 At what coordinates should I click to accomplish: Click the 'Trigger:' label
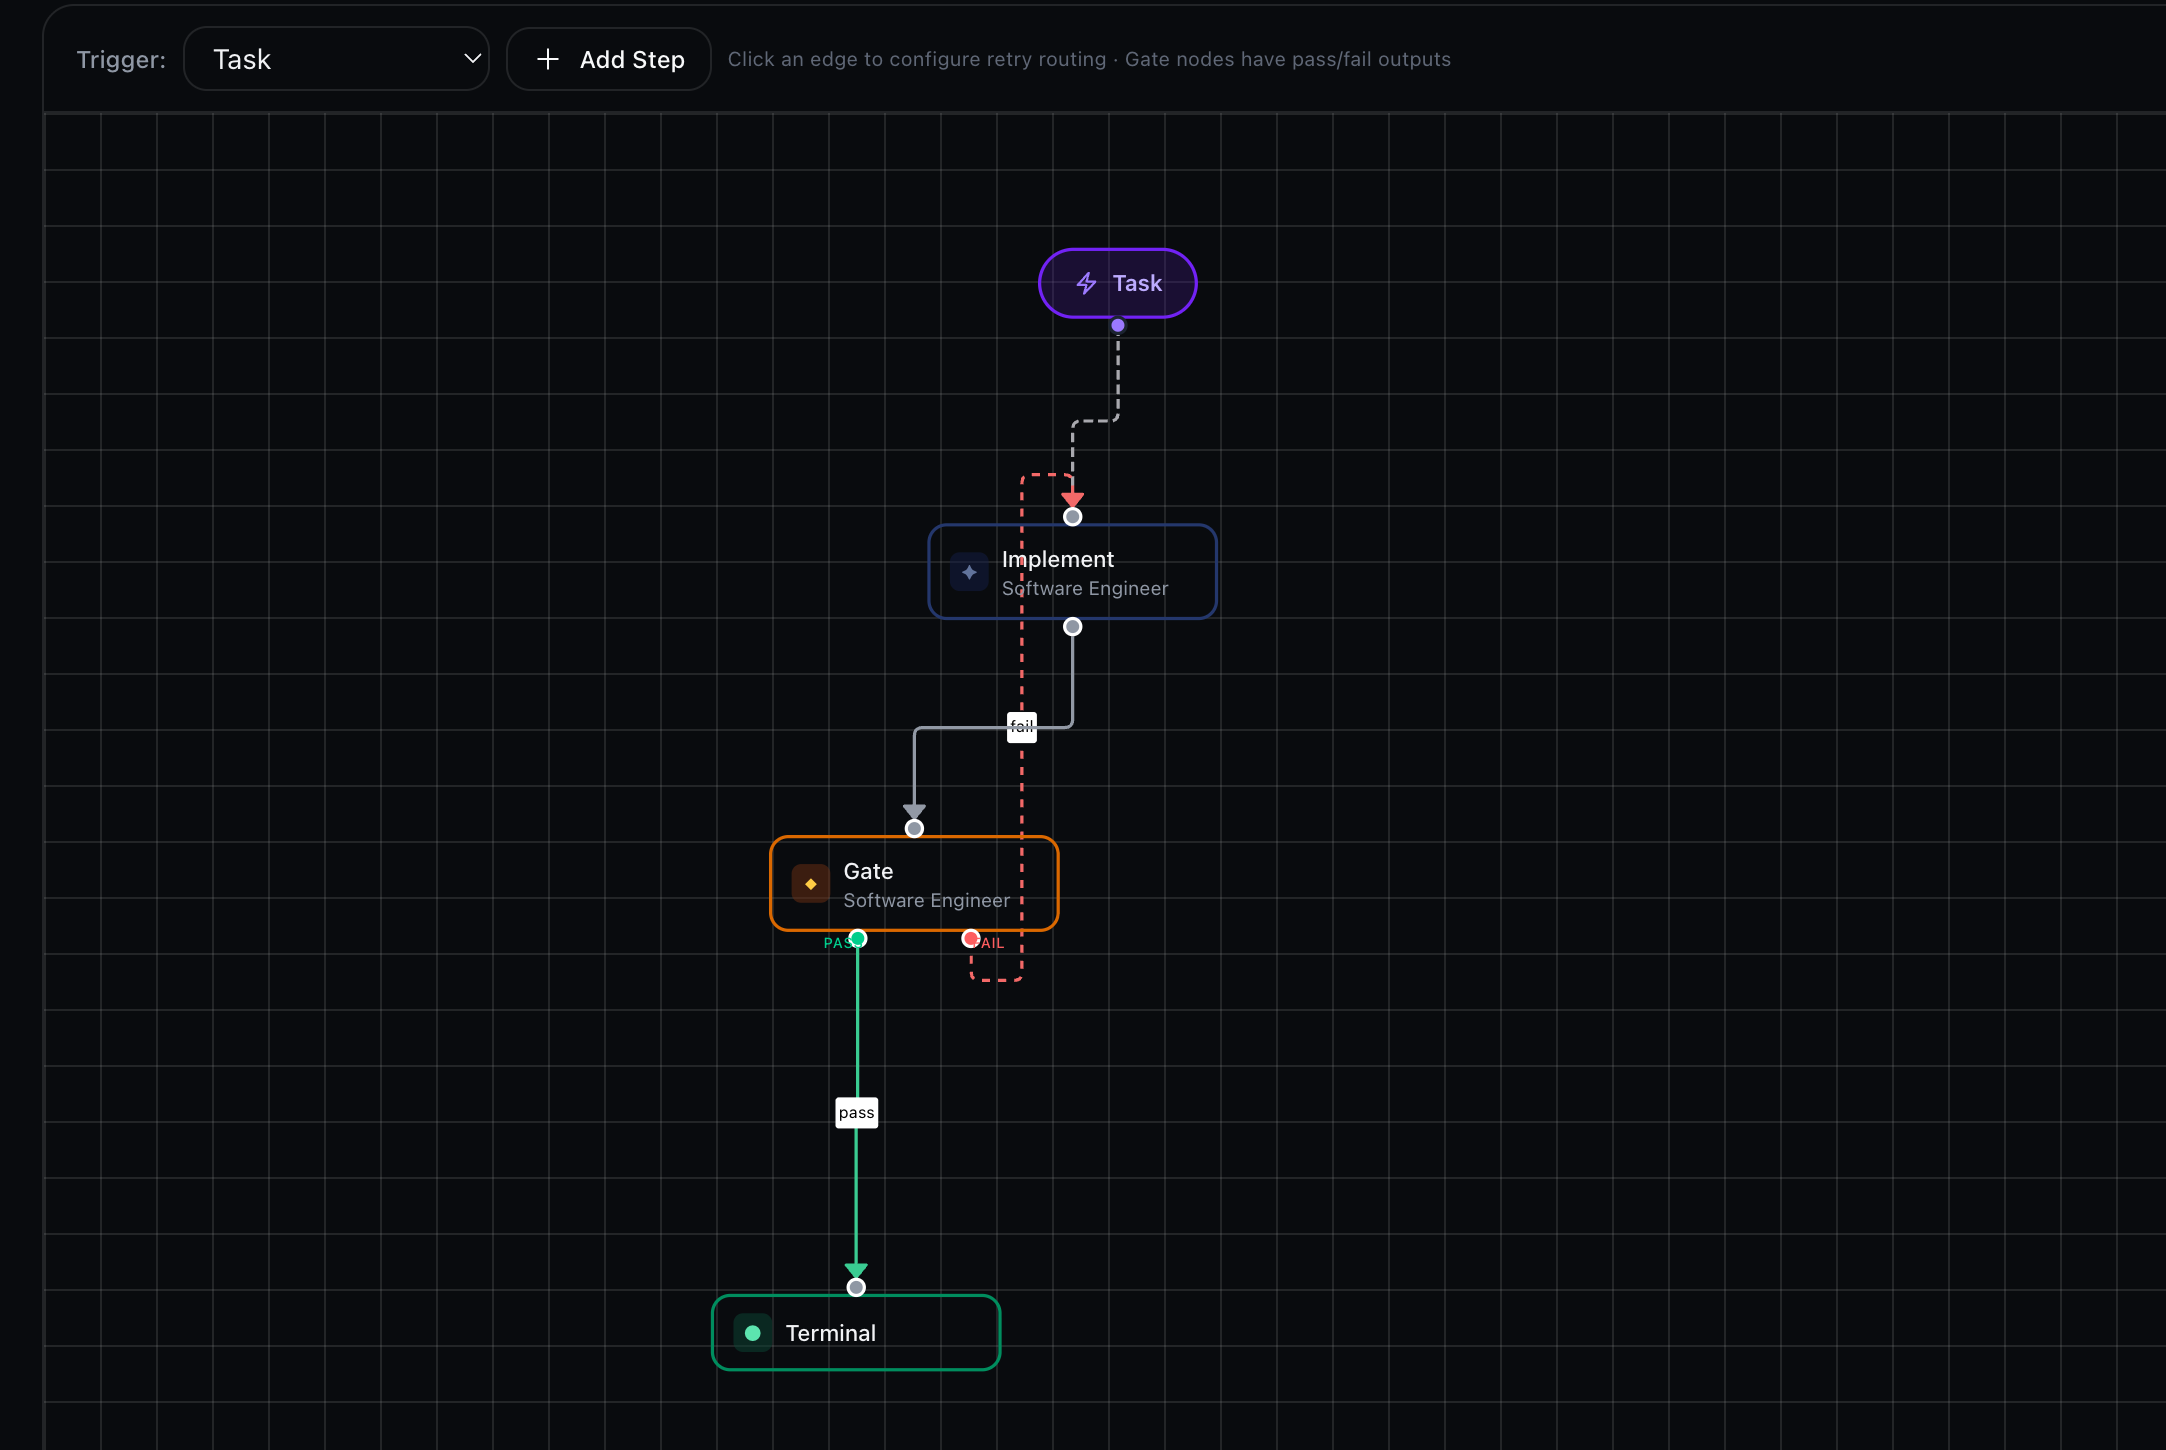[121, 60]
